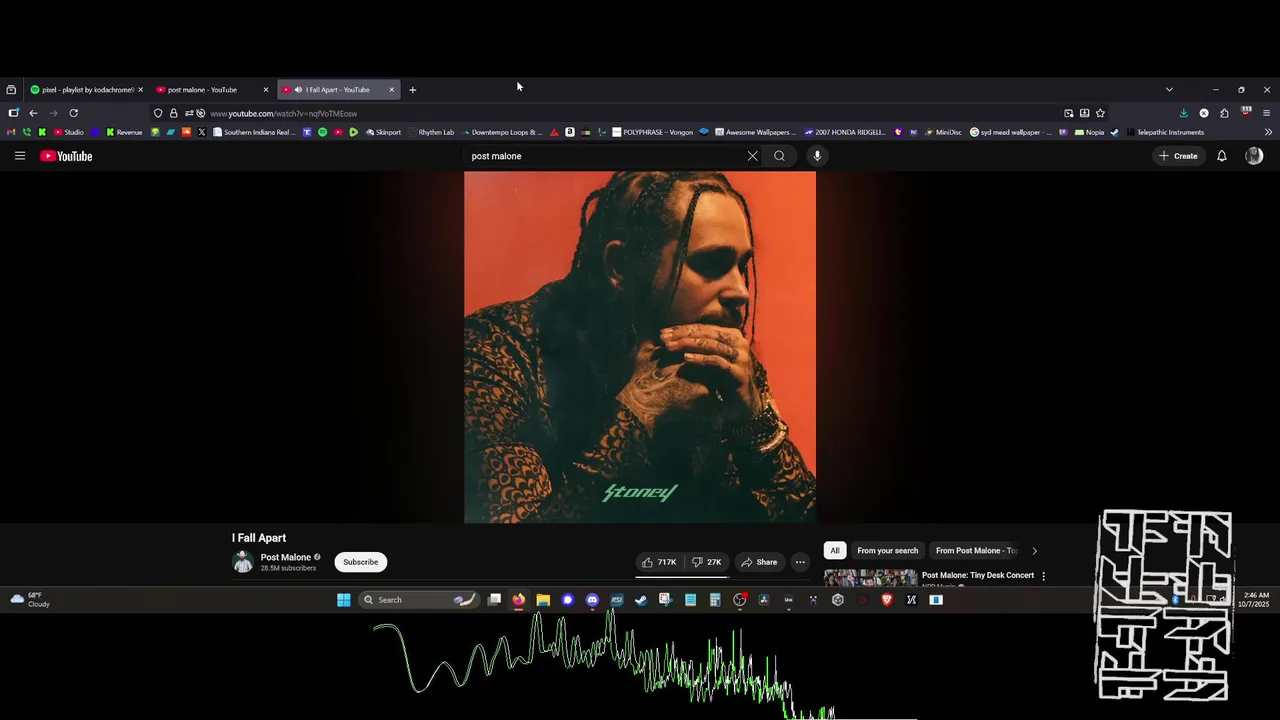The height and width of the screenshot is (720, 1280).
Task: List all tabs with dropdown arrow
Action: [x=1169, y=90]
